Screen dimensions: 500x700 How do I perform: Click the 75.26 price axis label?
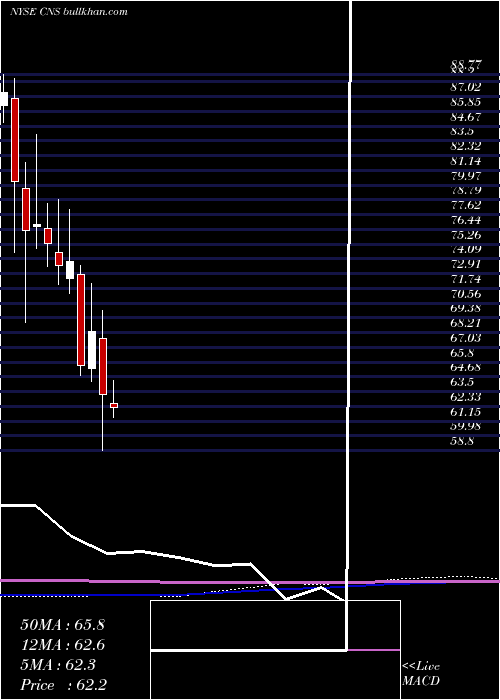[x=466, y=235]
